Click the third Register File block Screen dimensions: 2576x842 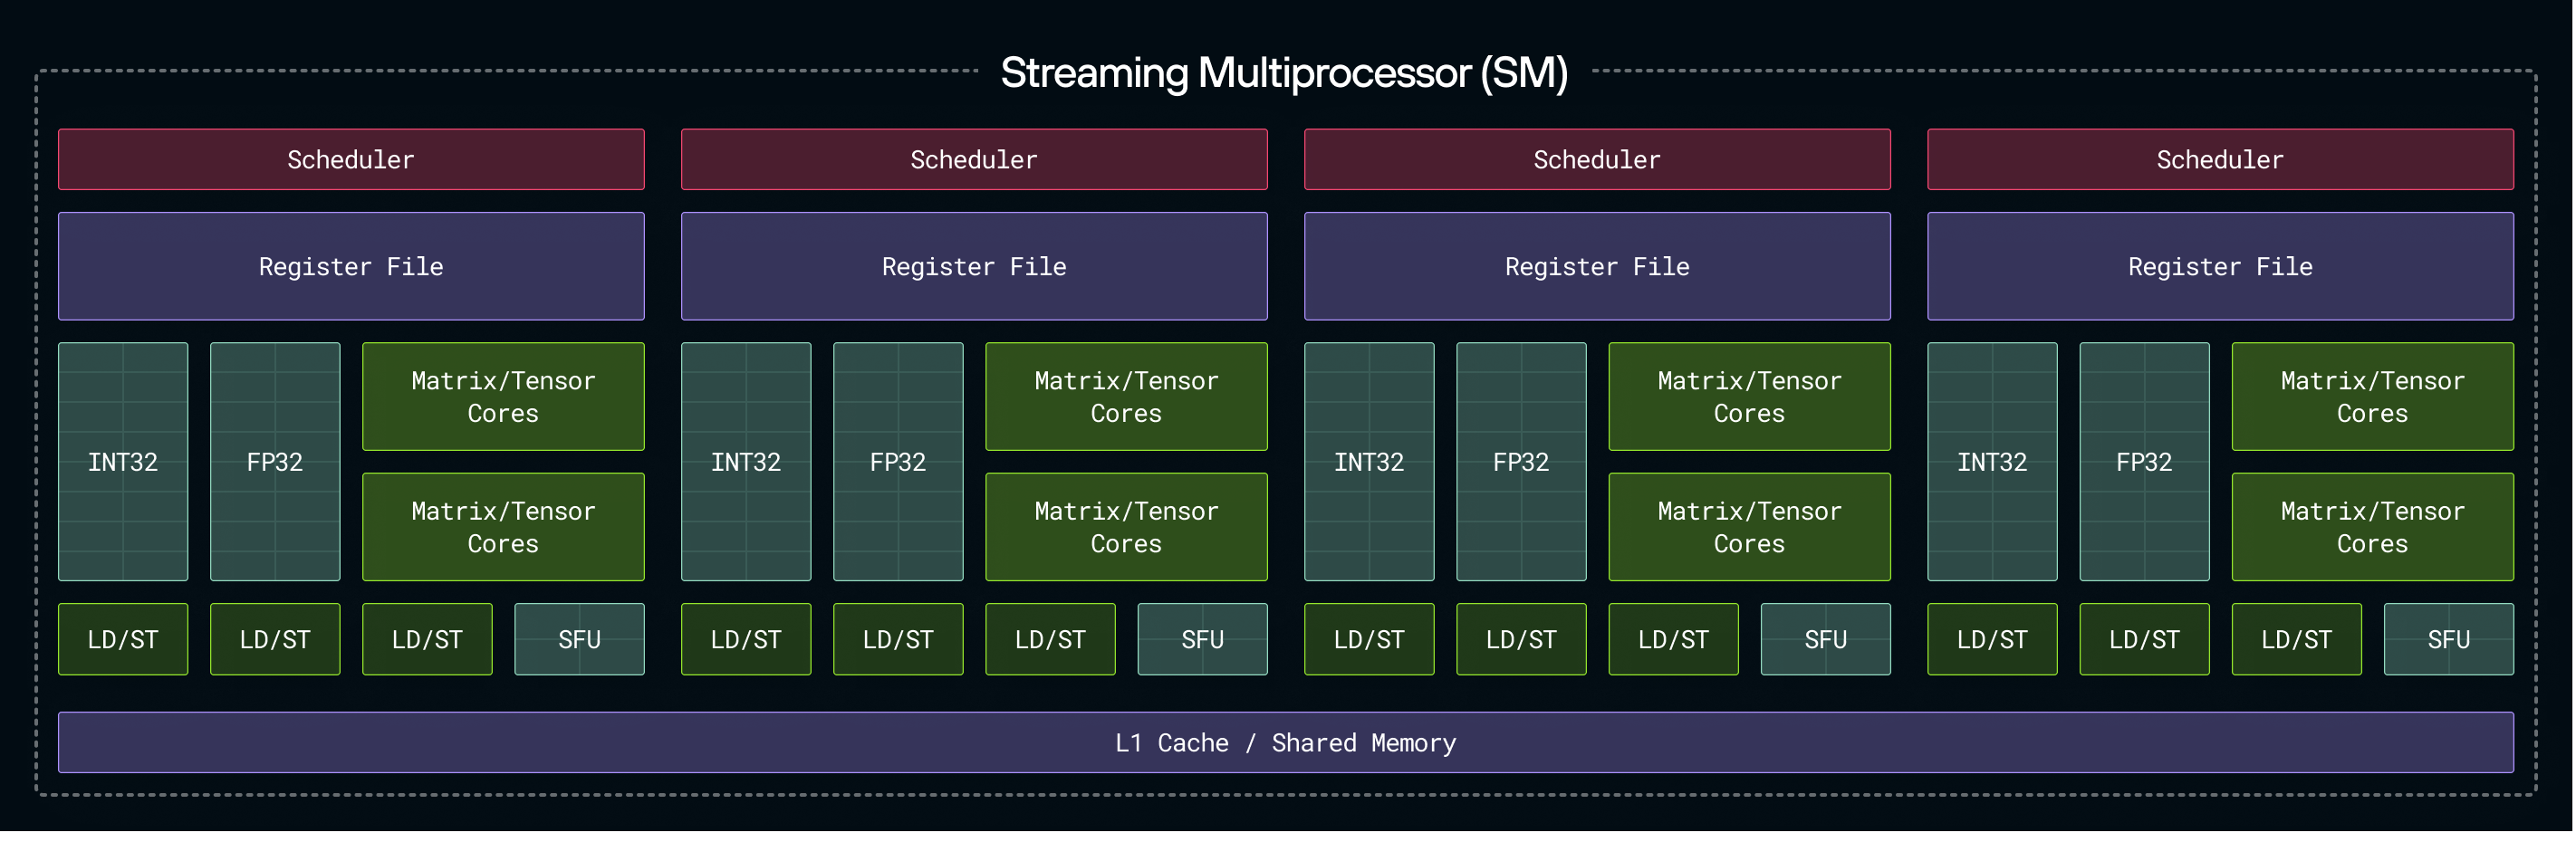(1597, 266)
